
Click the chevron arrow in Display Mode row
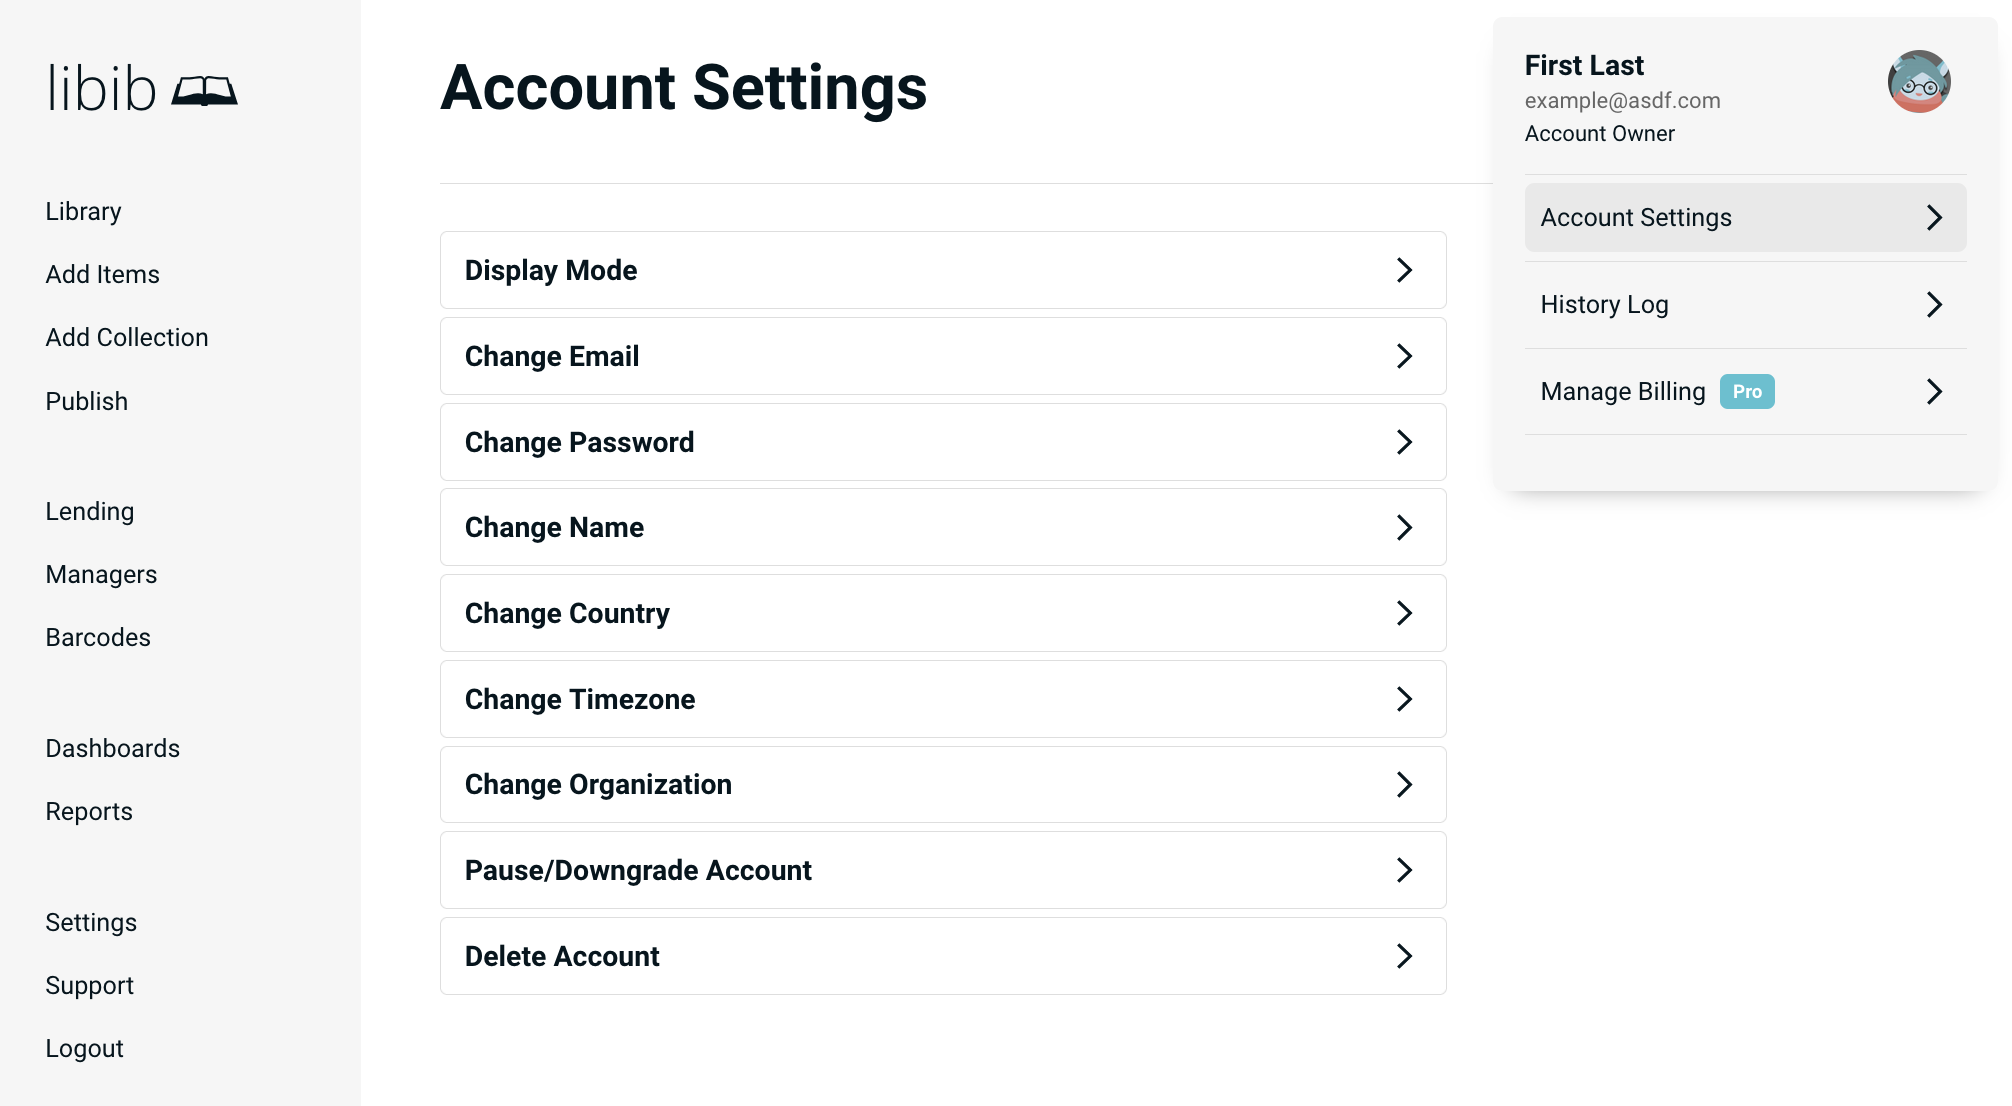click(x=1404, y=270)
